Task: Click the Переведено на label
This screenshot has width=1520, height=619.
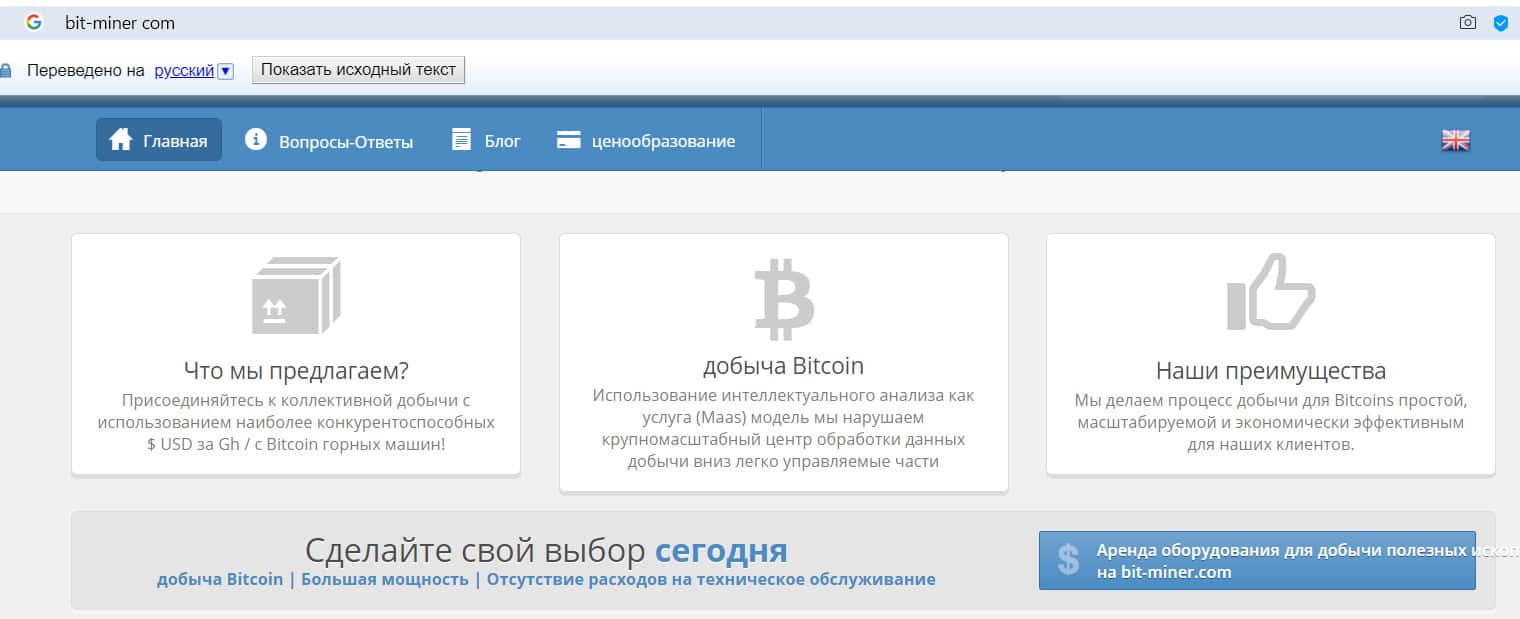Action: [x=86, y=71]
